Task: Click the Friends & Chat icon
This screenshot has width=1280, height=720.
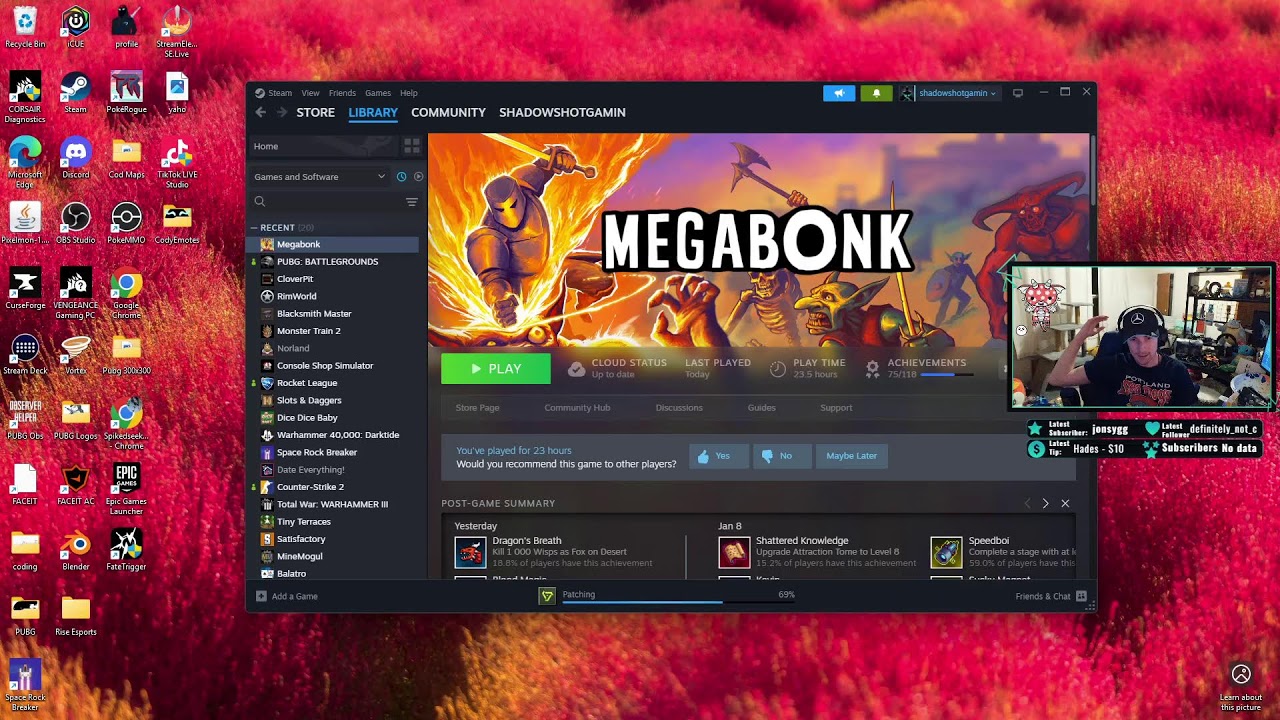Action: pos(1081,596)
